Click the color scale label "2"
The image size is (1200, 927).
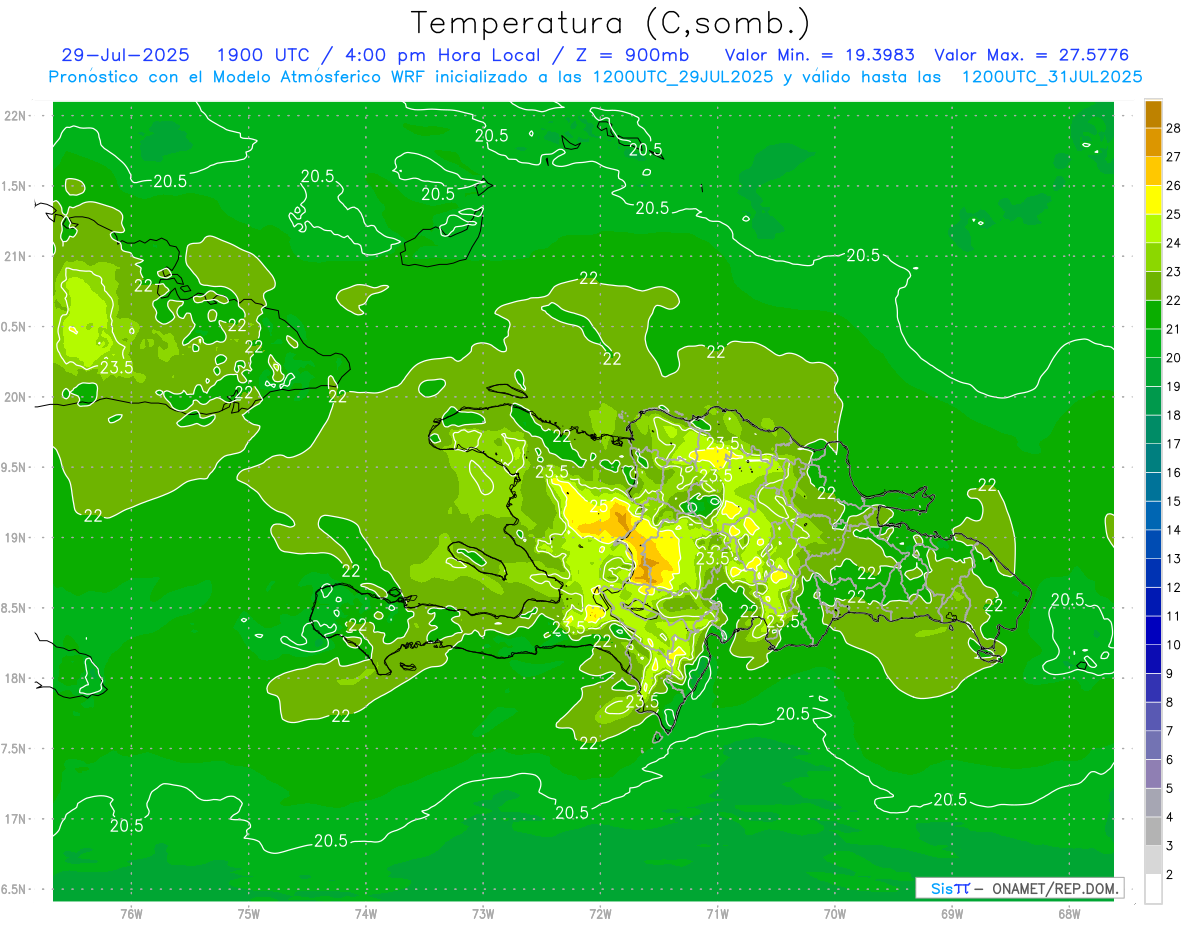[x=1170, y=875]
